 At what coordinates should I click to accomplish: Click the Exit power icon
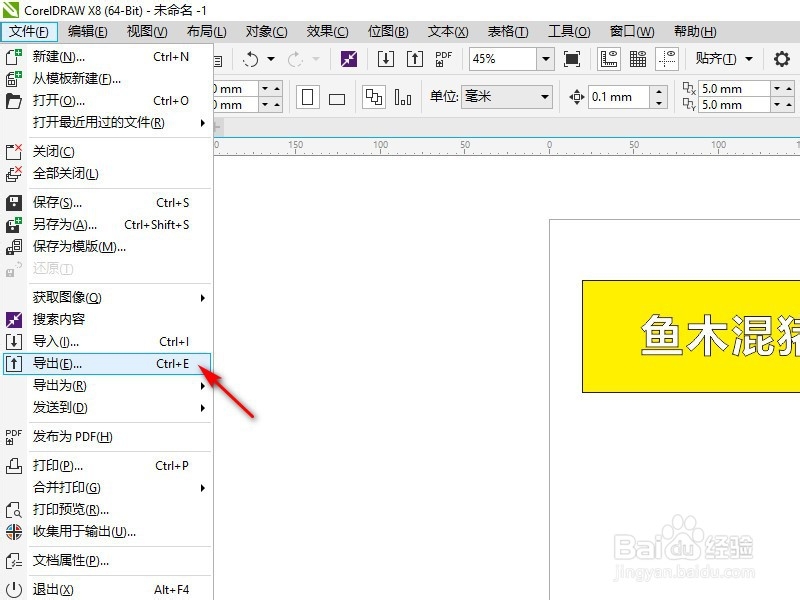coord(14,590)
